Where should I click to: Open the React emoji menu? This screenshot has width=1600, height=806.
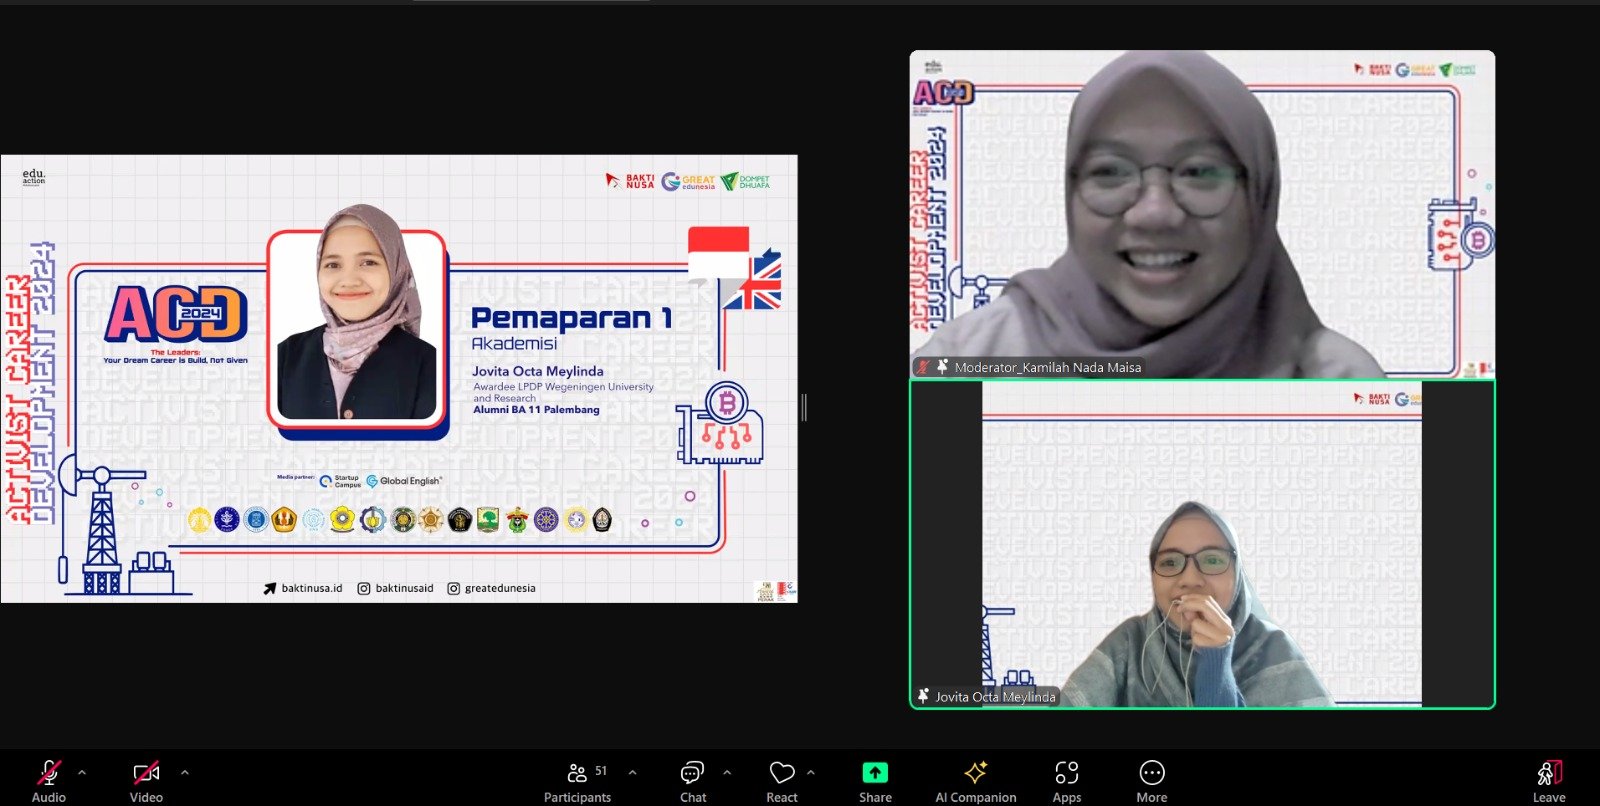pyautogui.click(x=781, y=780)
